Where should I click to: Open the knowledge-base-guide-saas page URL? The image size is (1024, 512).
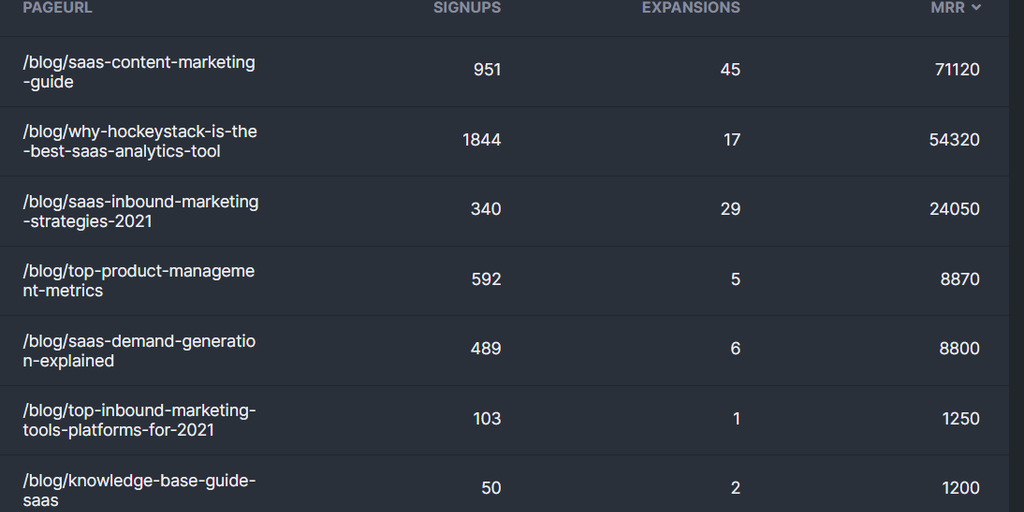pos(140,490)
